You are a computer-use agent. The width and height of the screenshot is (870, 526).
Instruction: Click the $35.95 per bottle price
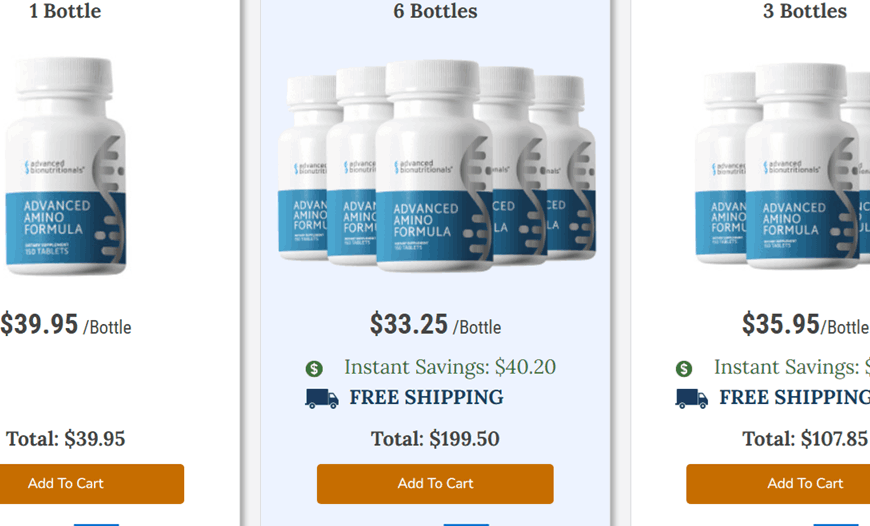point(806,324)
